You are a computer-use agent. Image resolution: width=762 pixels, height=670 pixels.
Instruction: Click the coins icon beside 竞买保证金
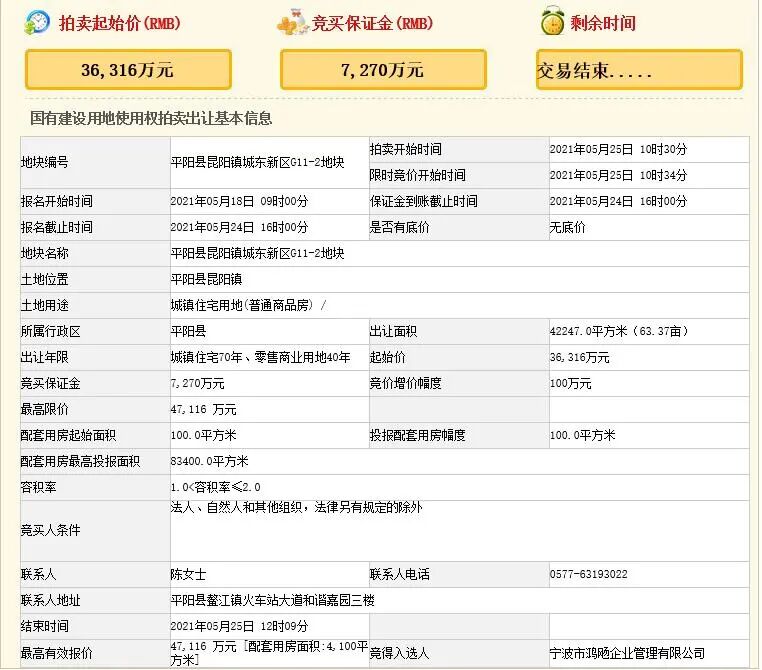pos(293,22)
